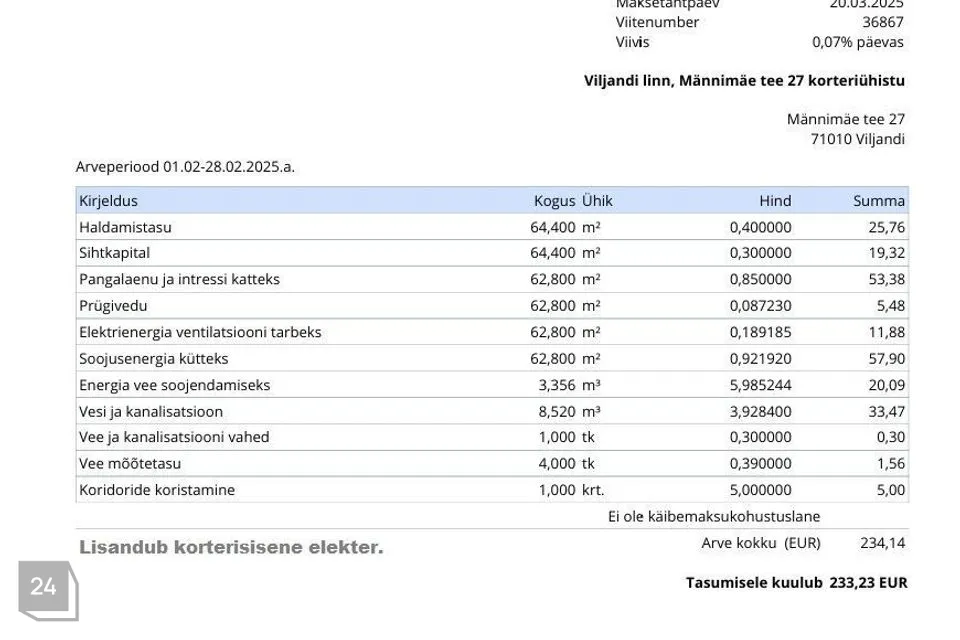
Task: Click Vesi ja kanalisatsioon row label
Action: (x=151, y=411)
